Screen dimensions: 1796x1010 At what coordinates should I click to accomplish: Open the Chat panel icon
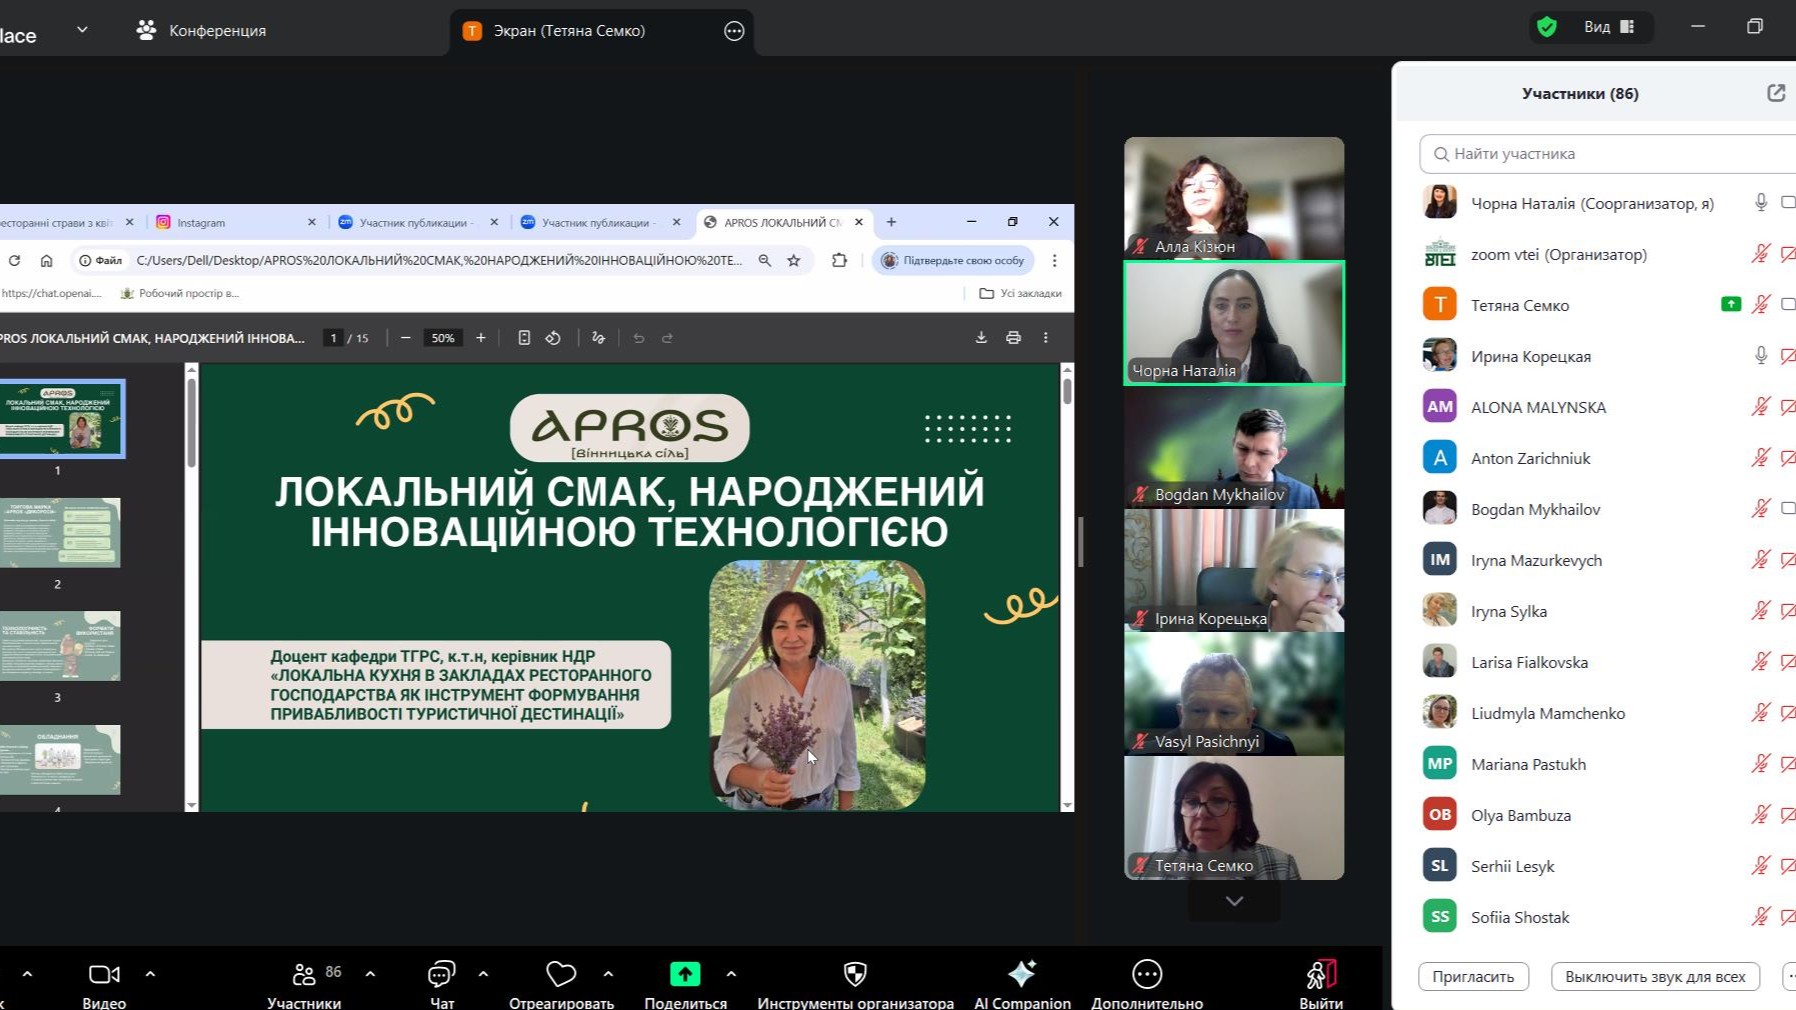(441, 974)
